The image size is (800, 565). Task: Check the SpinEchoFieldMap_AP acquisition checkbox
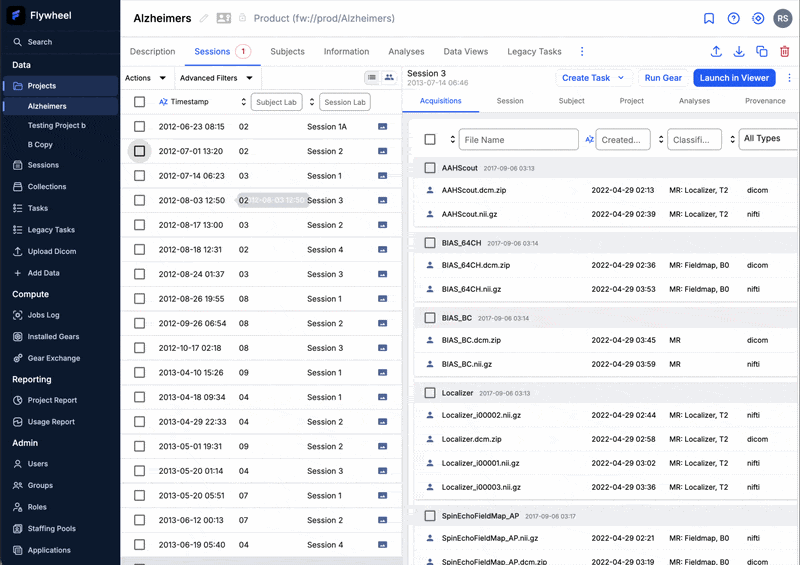430,516
